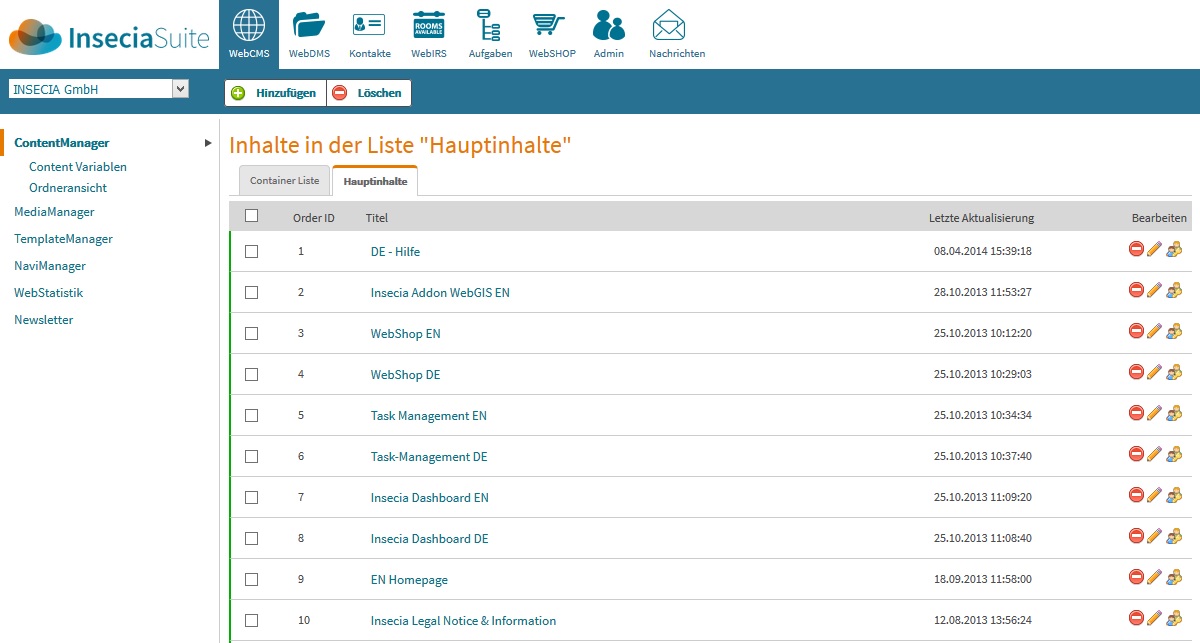Open NaviManager in the sidebar
This screenshot has height=643, width=1200.
pyautogui.click(x=50, y=266)
